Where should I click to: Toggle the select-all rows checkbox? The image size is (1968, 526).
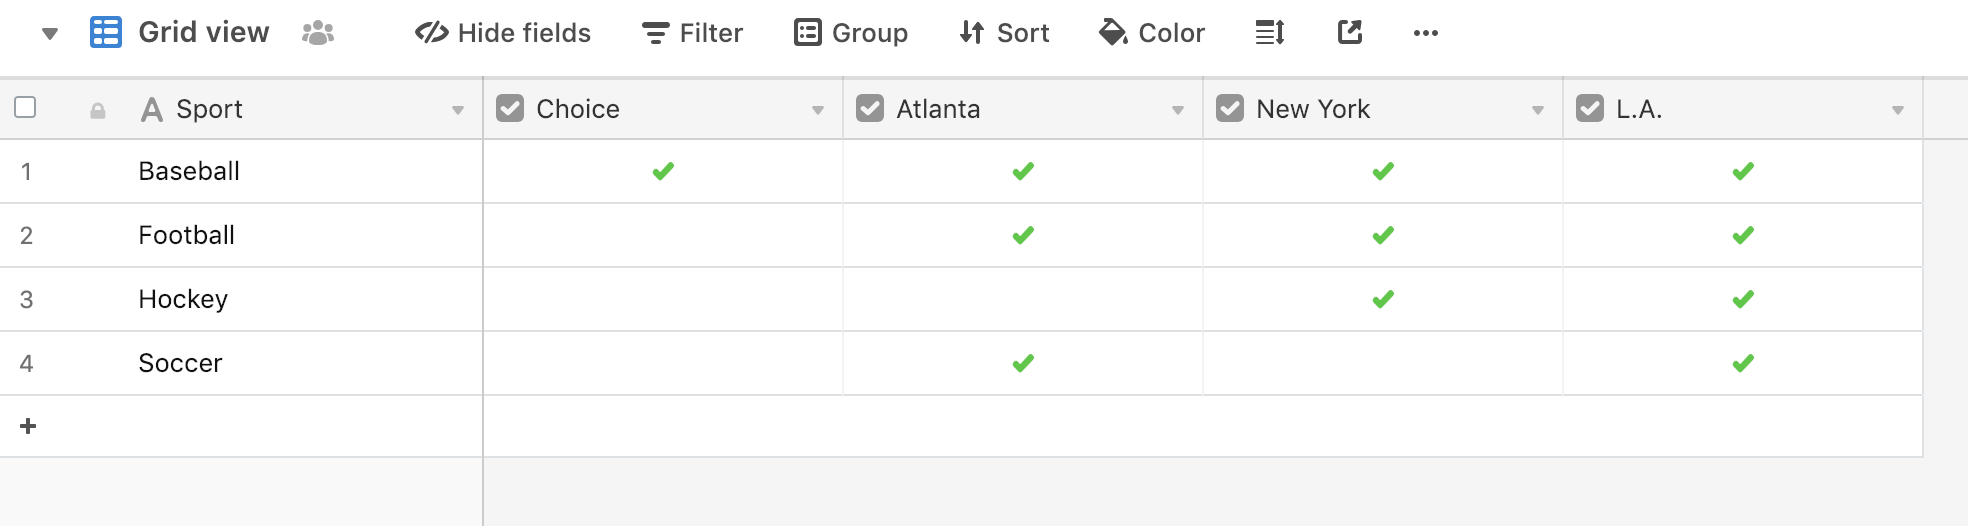click(26, 107)
